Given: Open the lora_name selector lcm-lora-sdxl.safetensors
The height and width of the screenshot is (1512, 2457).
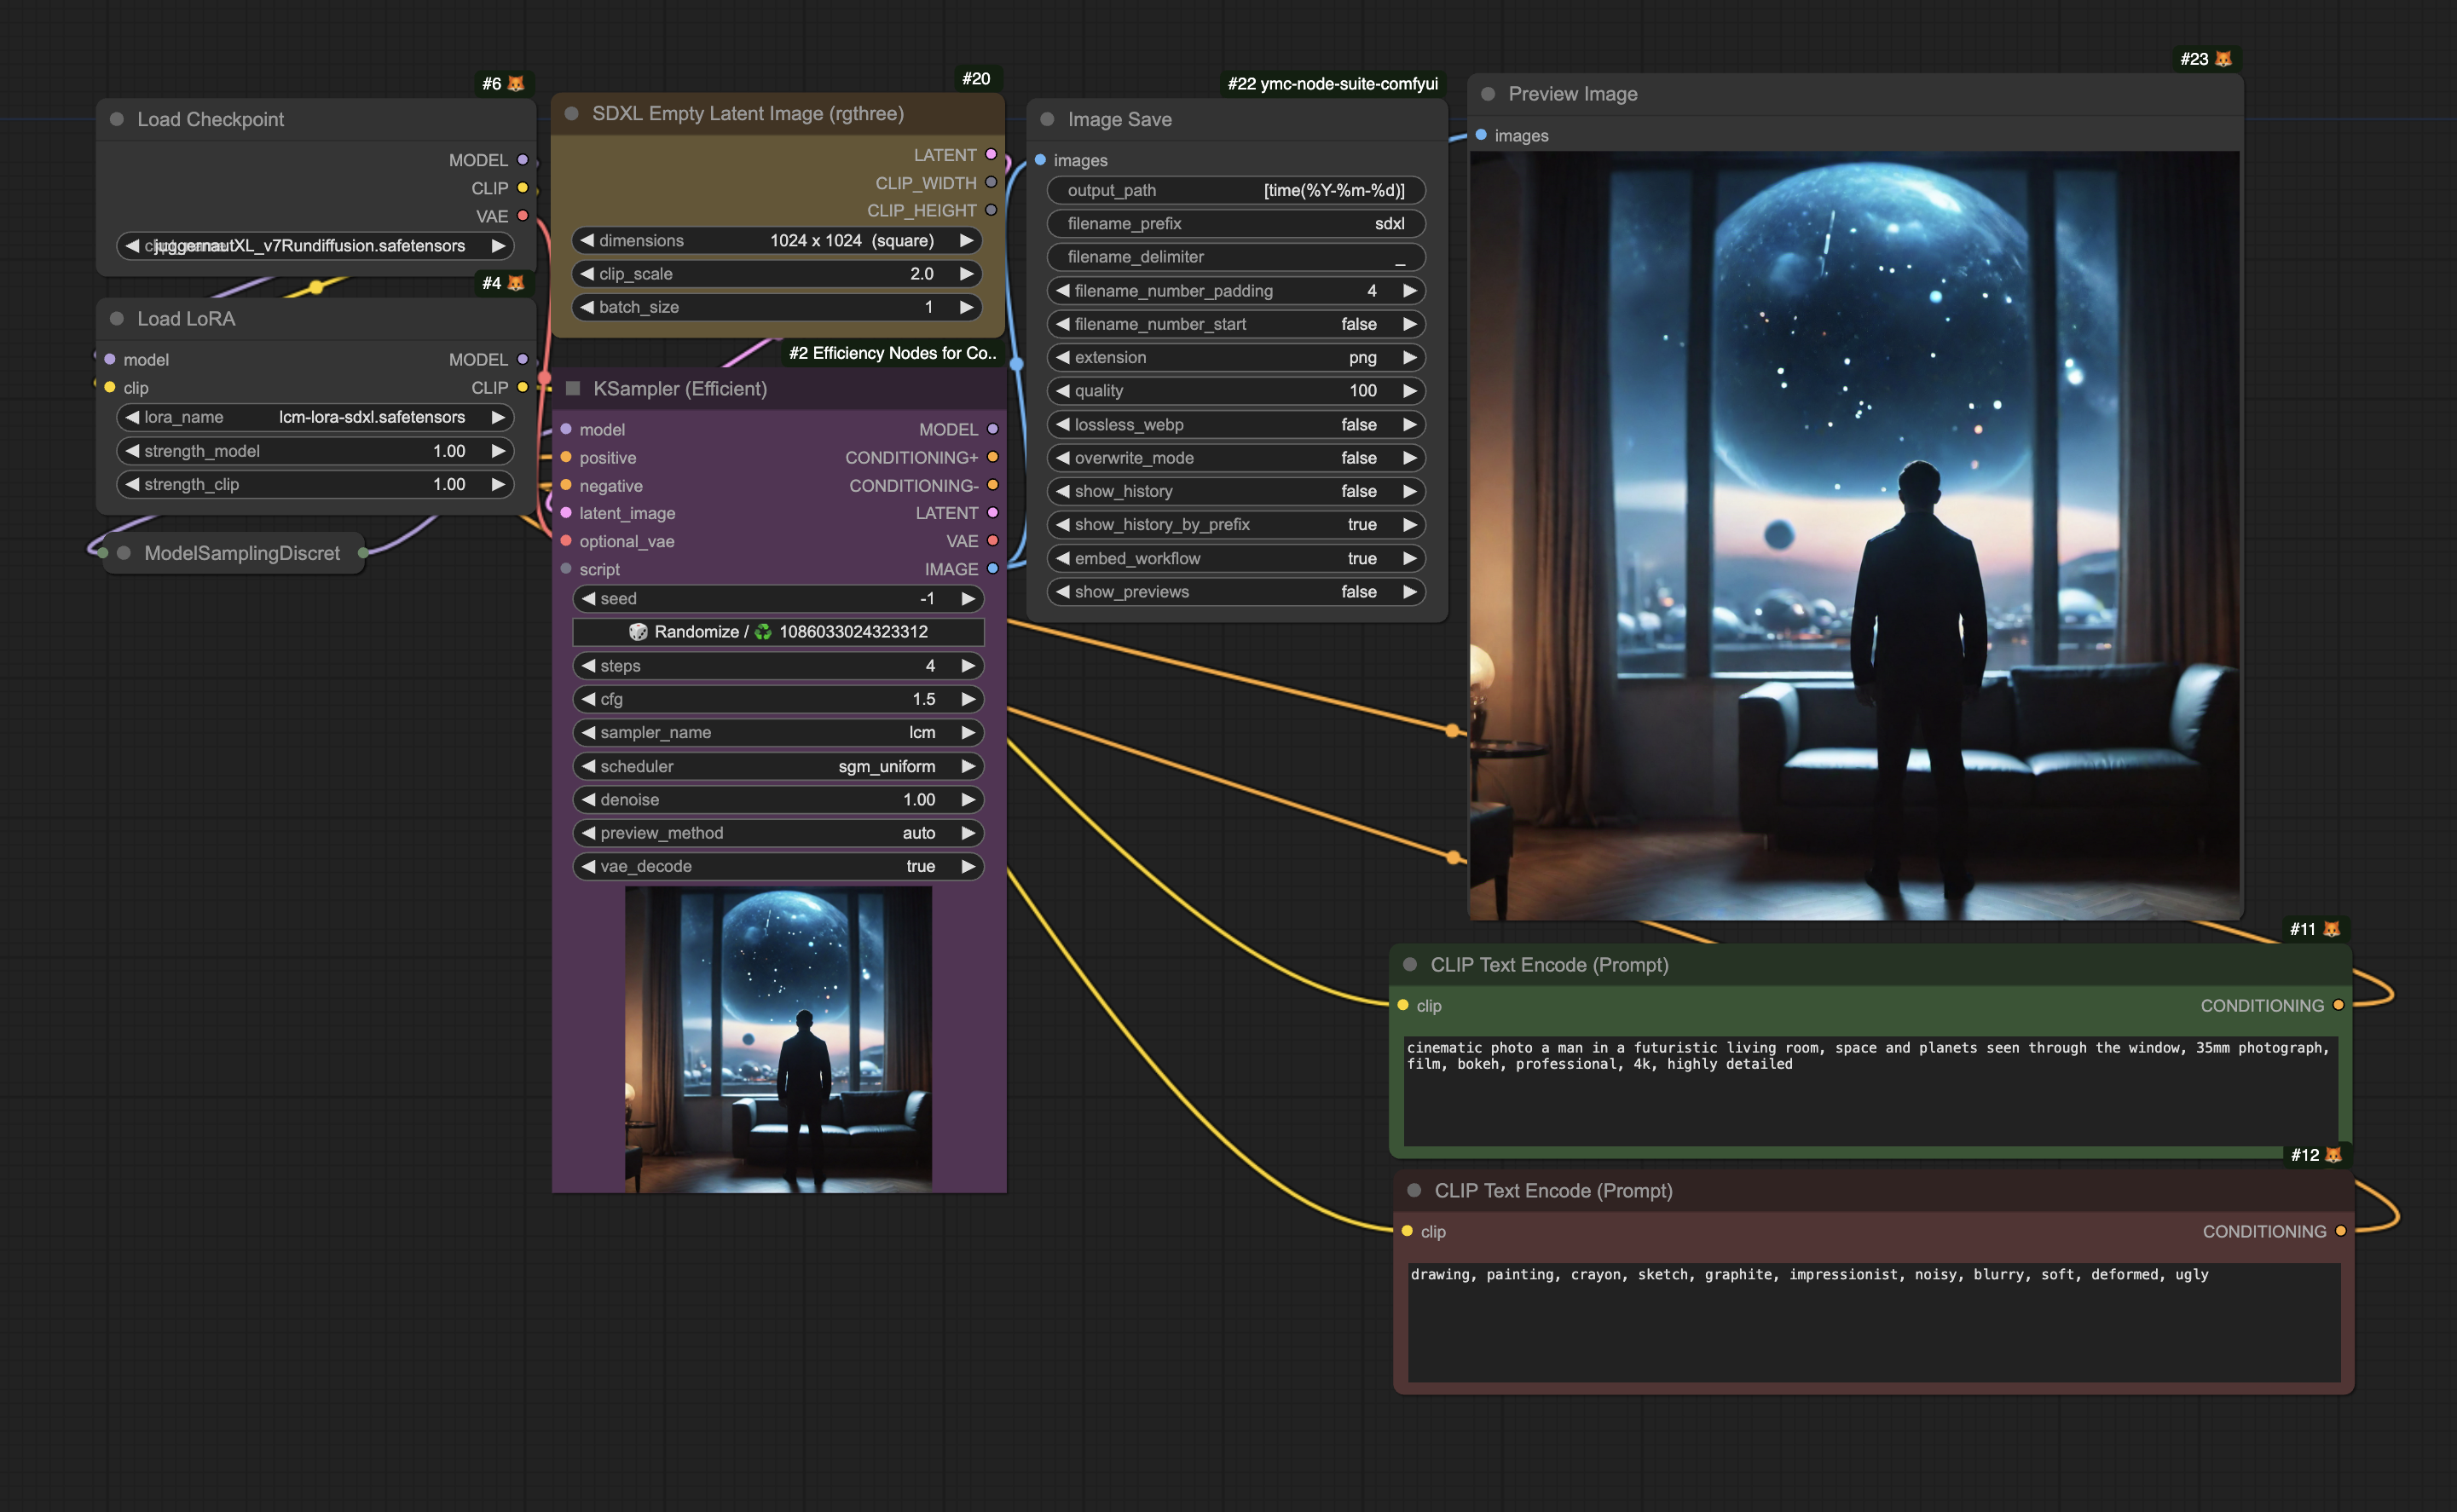Looking at the screenshot, I should click(315, 417).
